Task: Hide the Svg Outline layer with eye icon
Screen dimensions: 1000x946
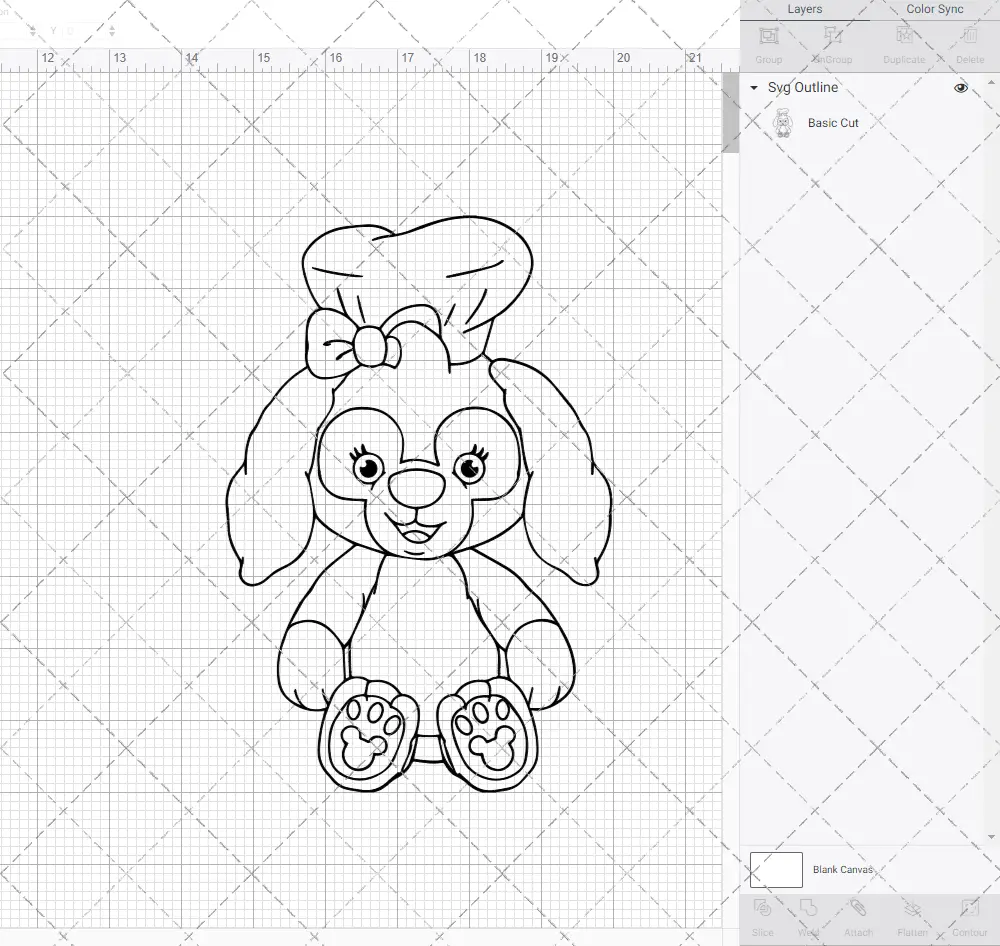Action: pos(960,88)
